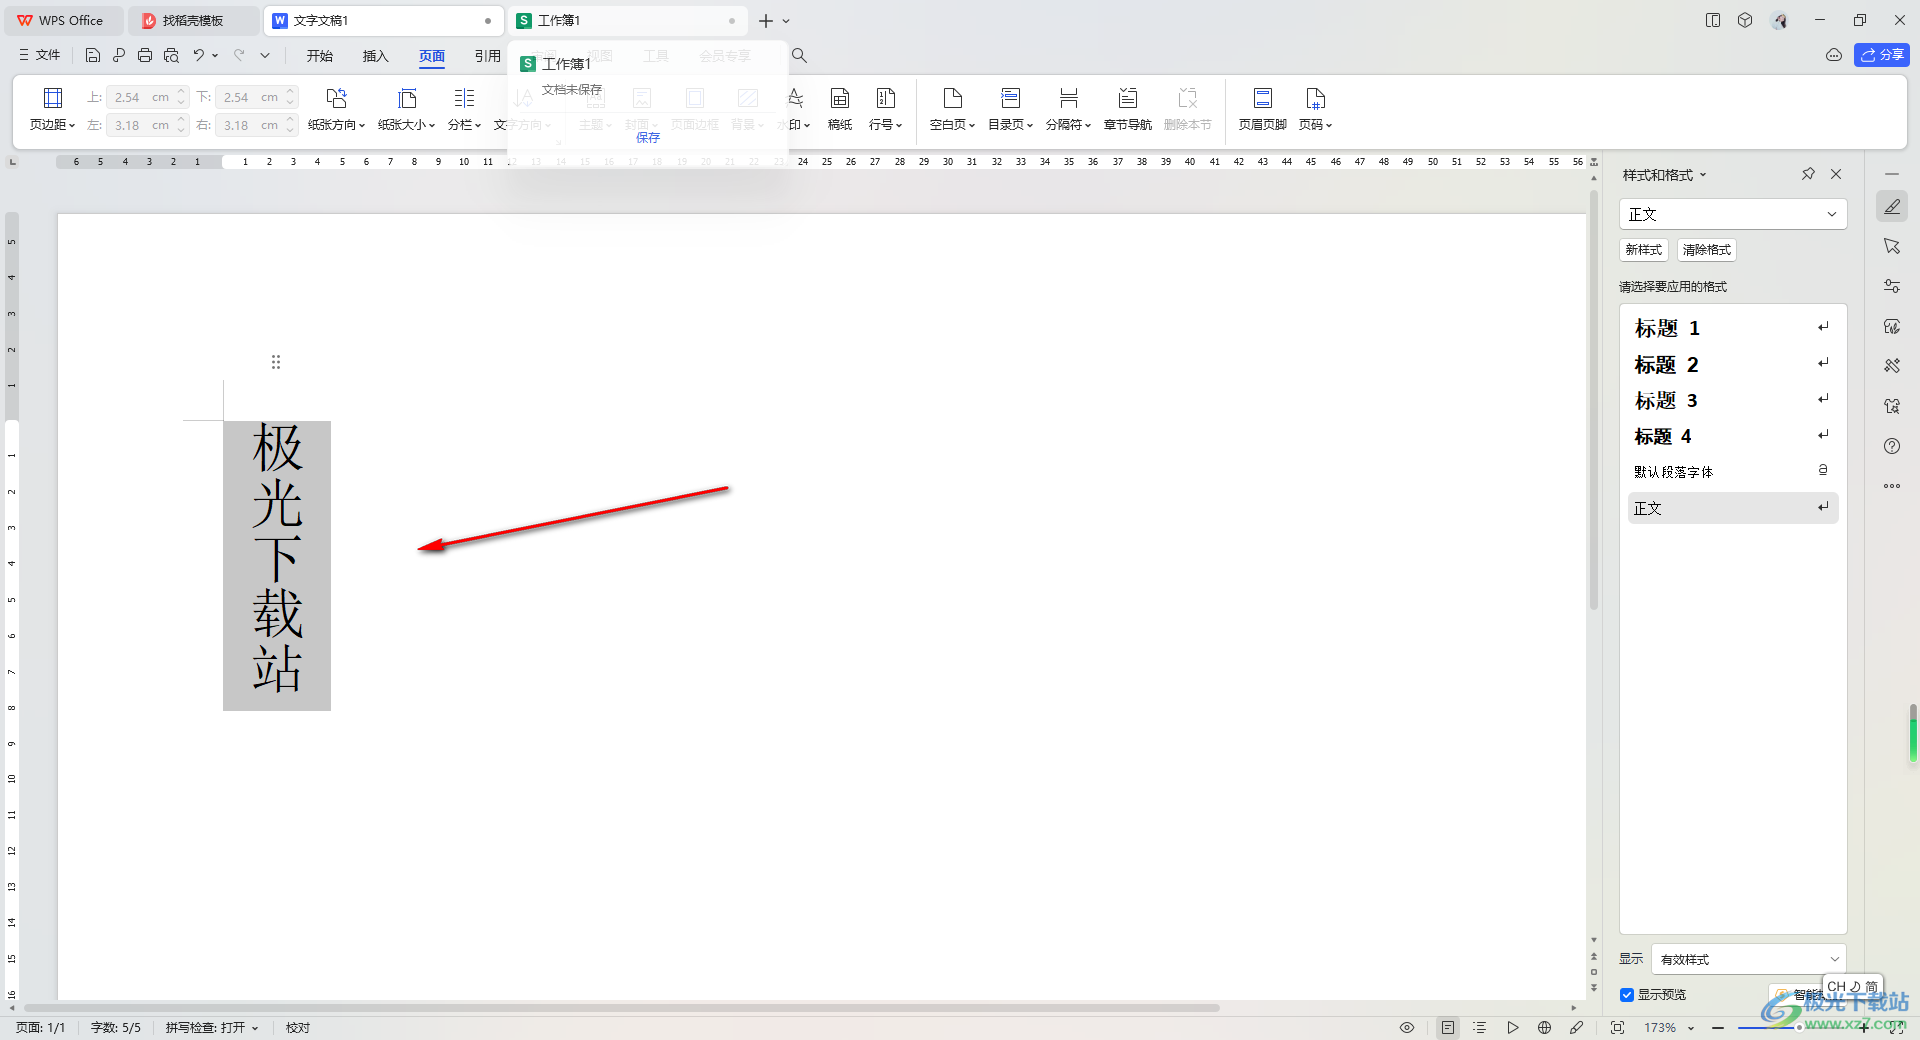1920x1040 pixels.
Task: Click the 校对 proofreading button in status bar
Action: pyautogui.click(x=298, y=1027)
